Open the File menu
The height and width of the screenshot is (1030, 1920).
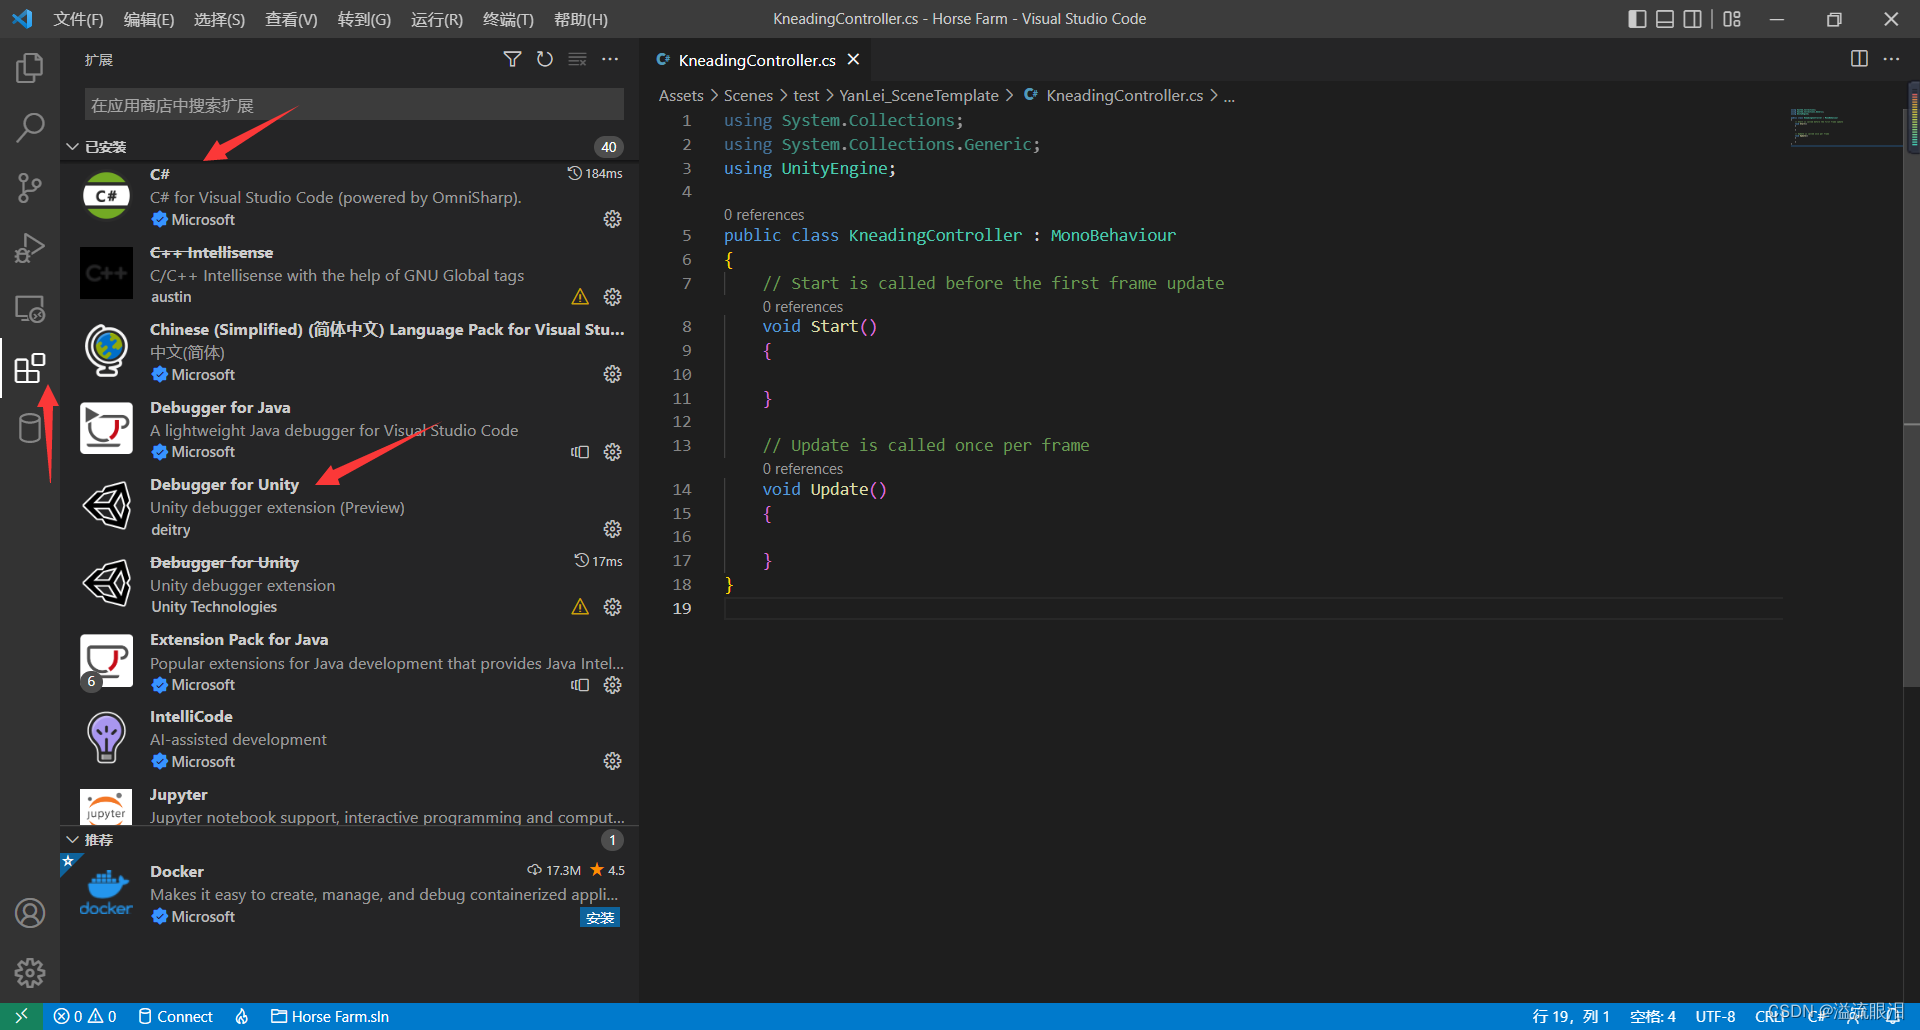pyautogui.click(x=78, y=19)
